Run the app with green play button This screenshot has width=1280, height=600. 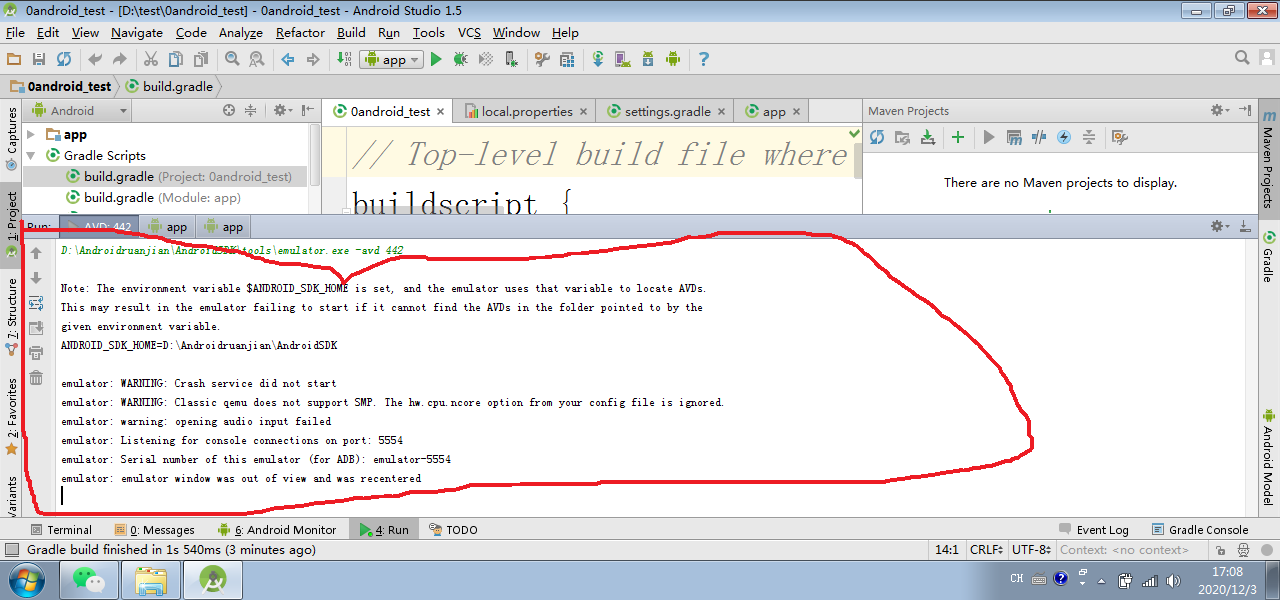pyautogui.click(x=436, y=59)
